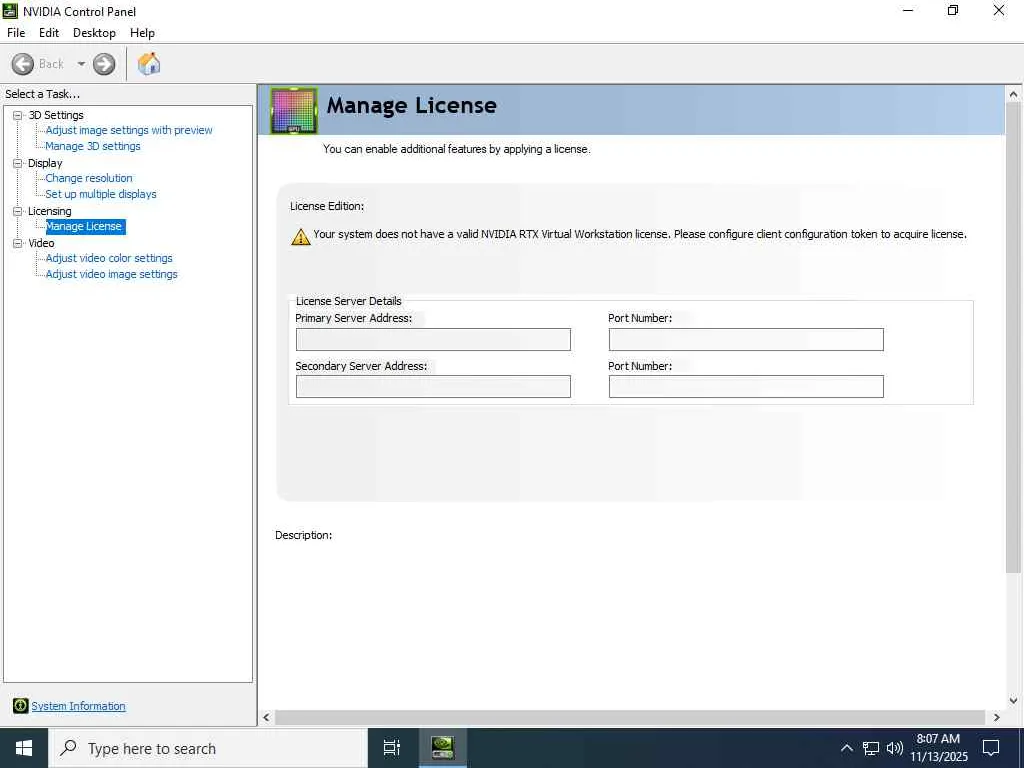
Task: Show hidden system tray icons
Action: pyautogui.click(x=846, y=748)
